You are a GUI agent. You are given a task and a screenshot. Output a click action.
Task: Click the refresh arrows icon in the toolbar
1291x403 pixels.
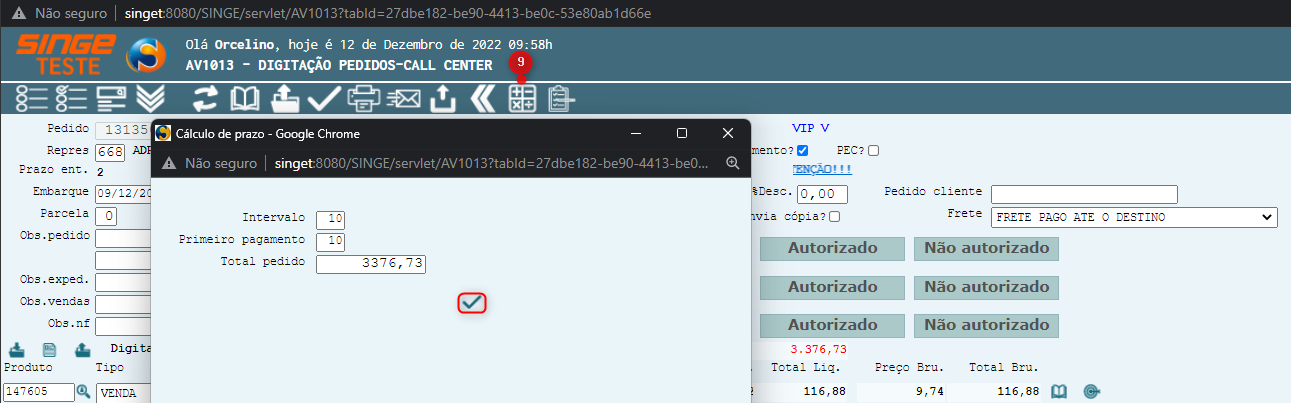(x=205, y=98)
